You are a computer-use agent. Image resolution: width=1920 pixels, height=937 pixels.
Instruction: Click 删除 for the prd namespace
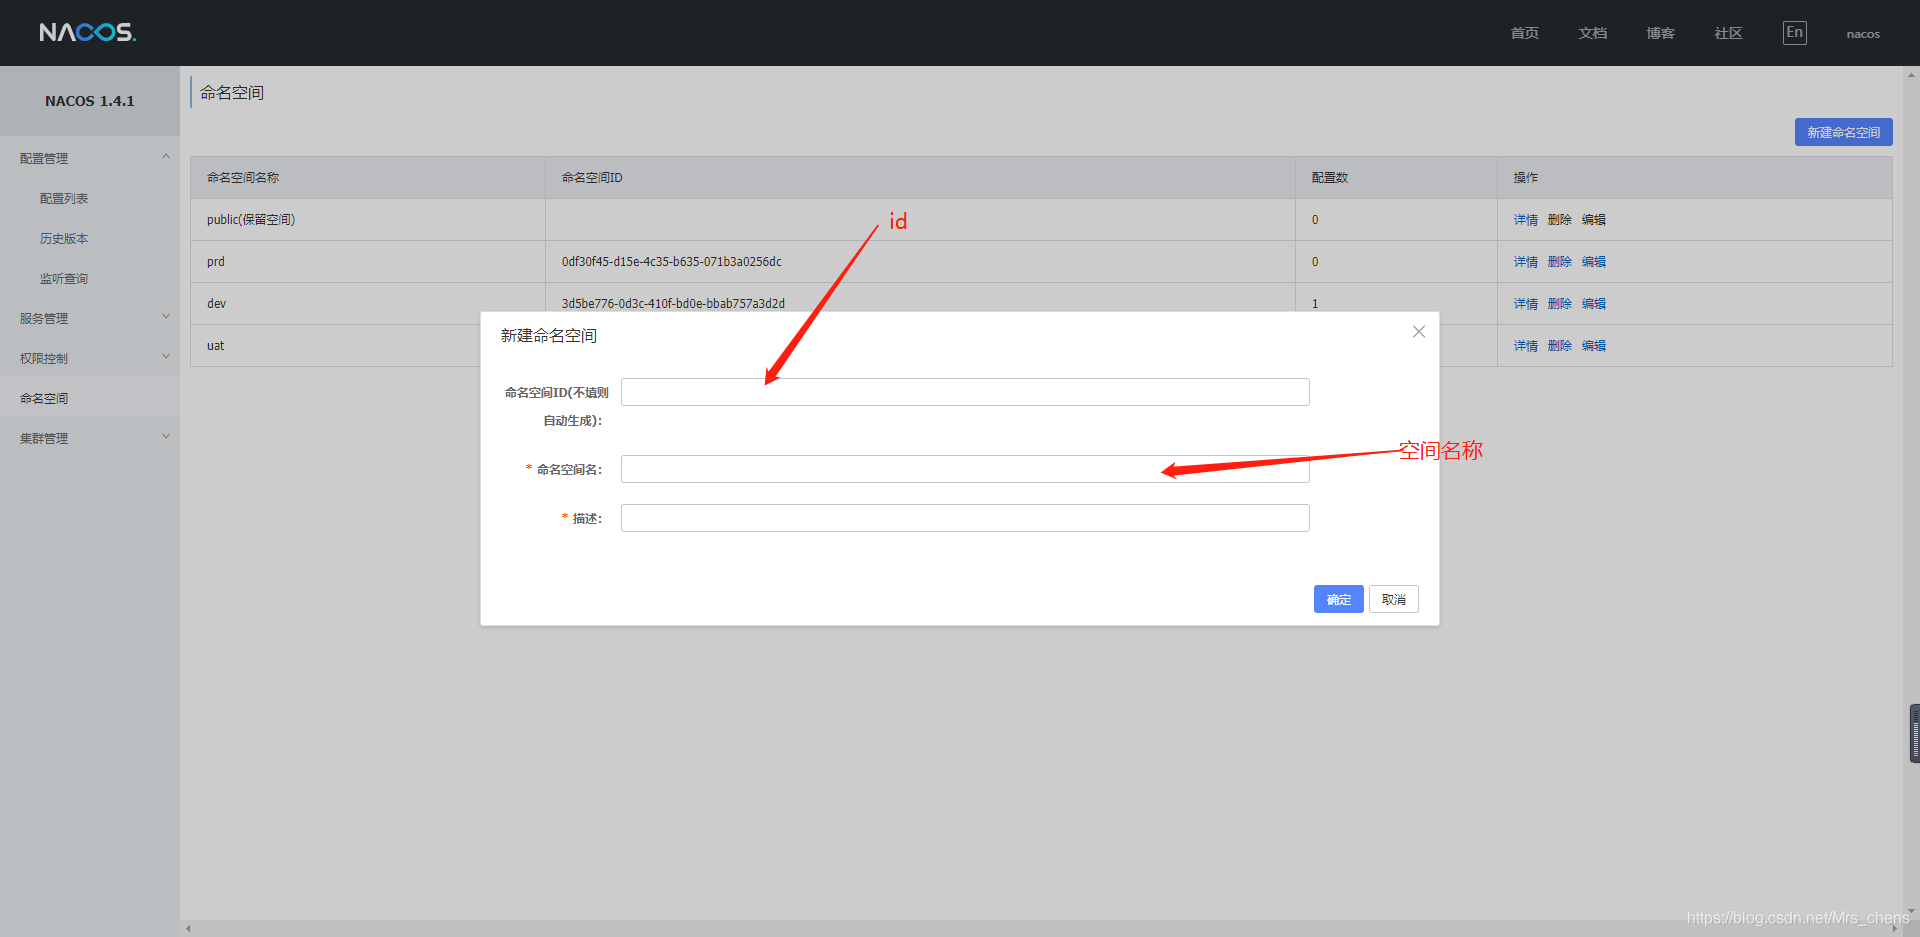pos(1559,262)
